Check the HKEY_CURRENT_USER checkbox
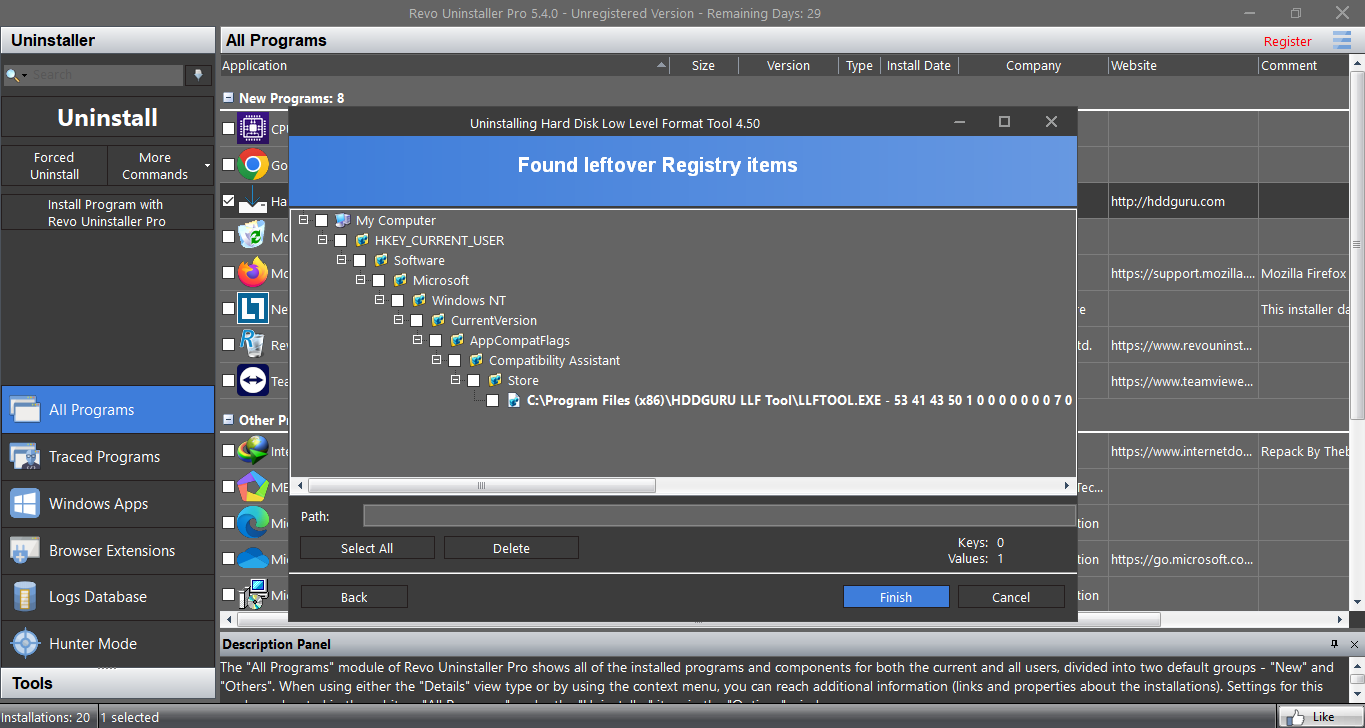1365x728 pixels. (x=340, y=240)
